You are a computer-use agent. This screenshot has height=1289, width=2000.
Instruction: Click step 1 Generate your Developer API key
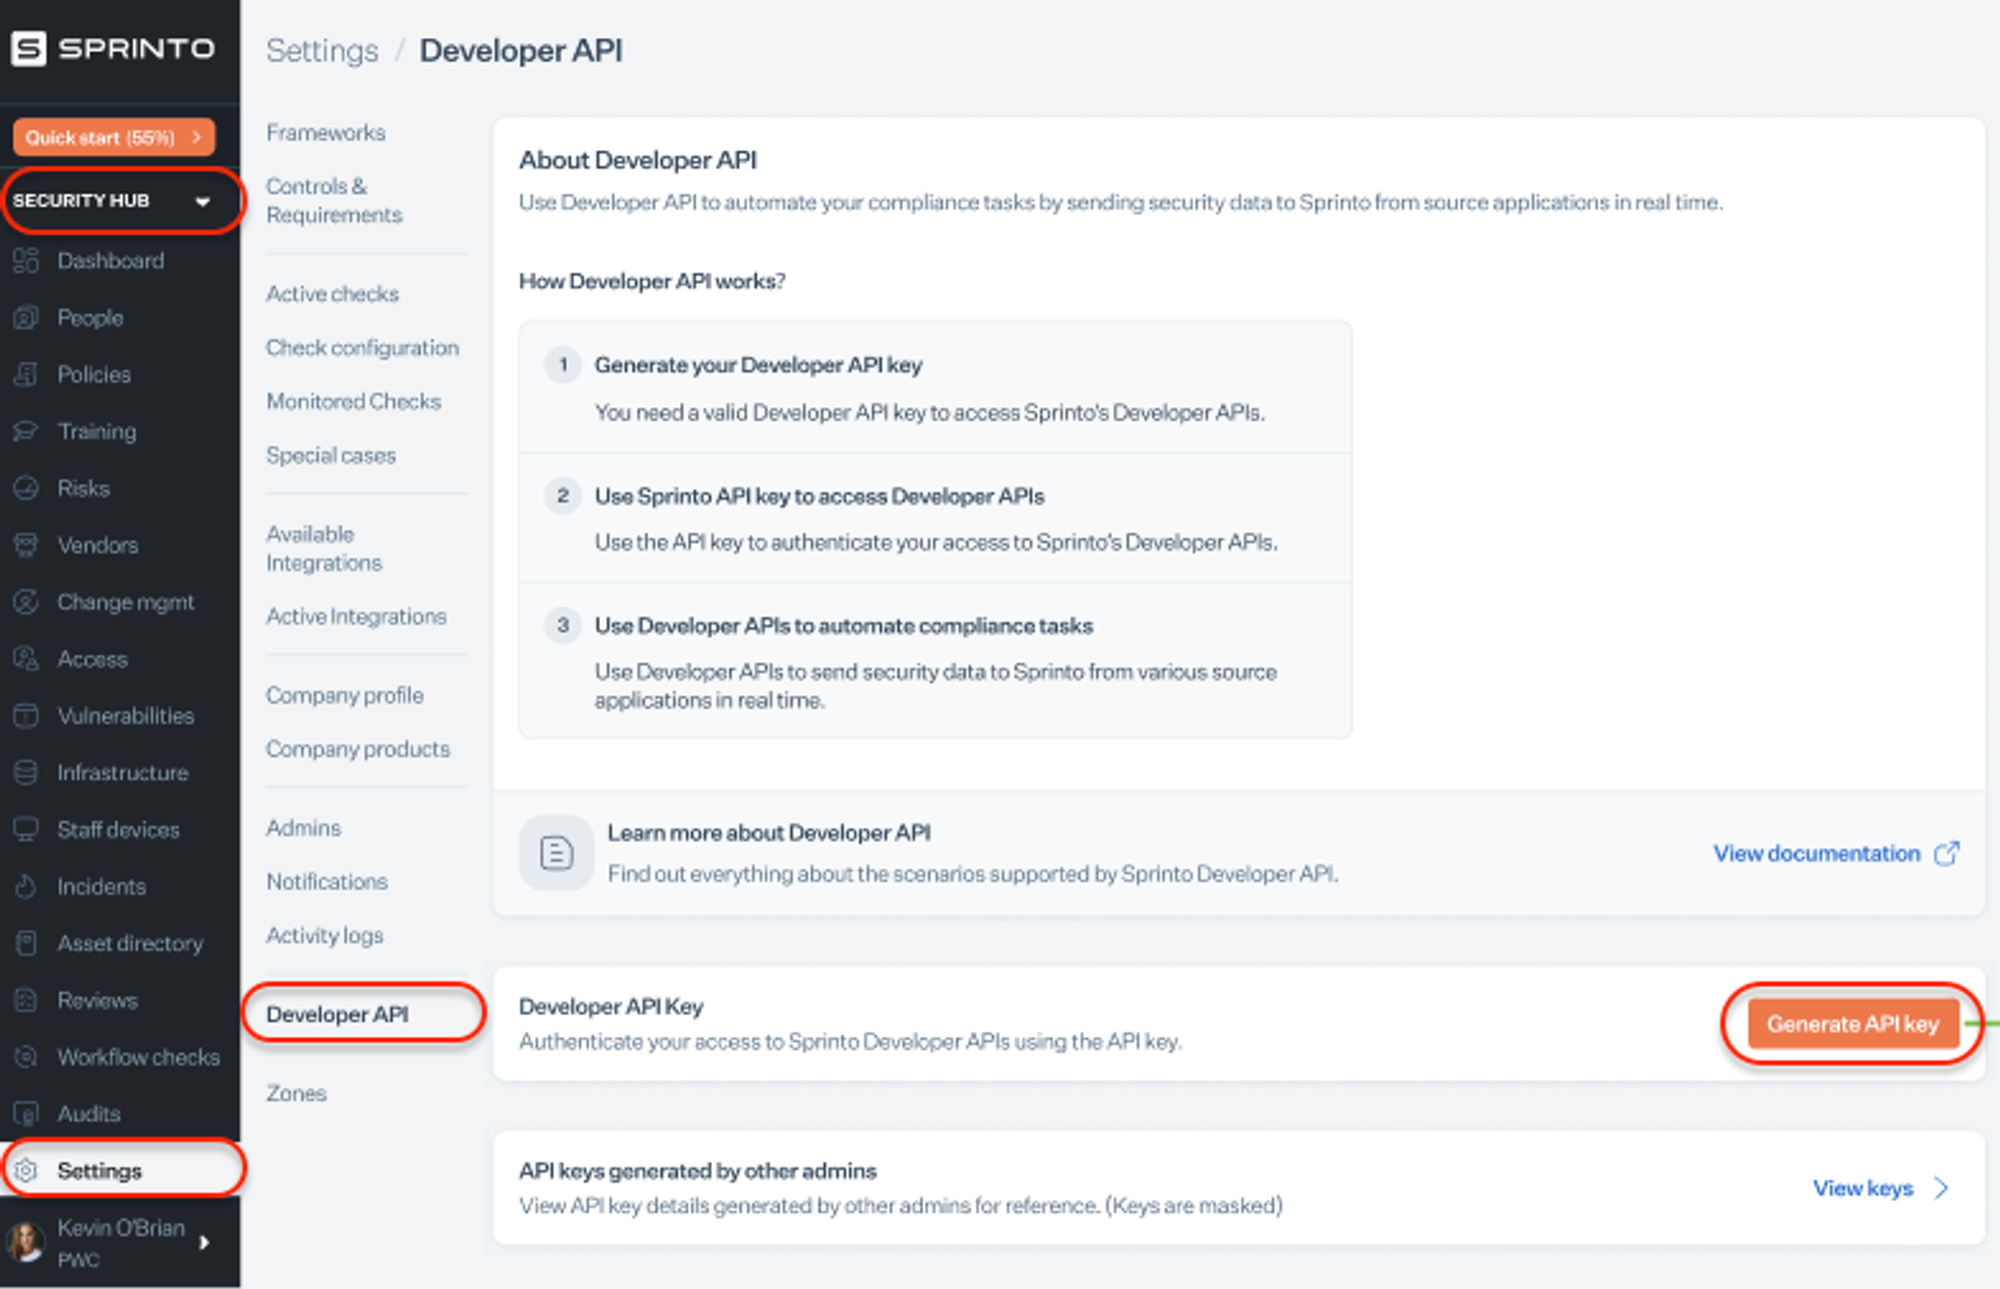(x=758, y=365)
